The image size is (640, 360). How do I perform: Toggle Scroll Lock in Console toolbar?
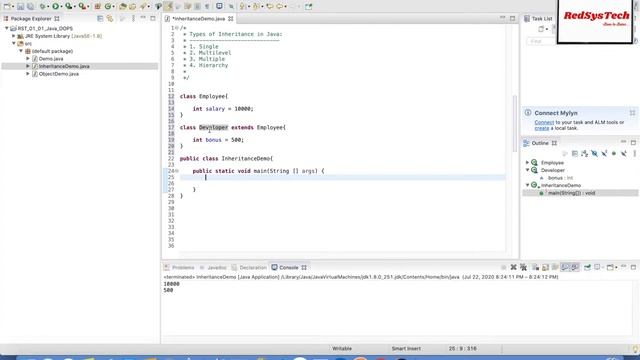(545, 267)
